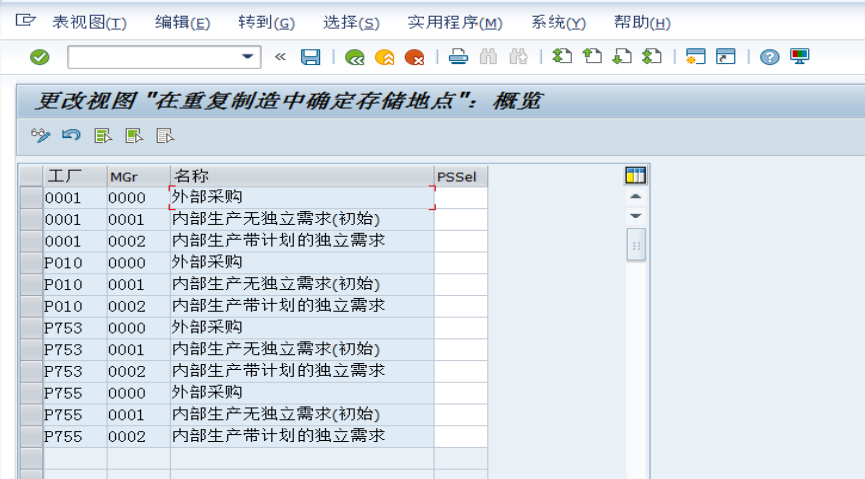Click the Find Next binoculars icon
The image size is (865, 479).
point(519,57)
